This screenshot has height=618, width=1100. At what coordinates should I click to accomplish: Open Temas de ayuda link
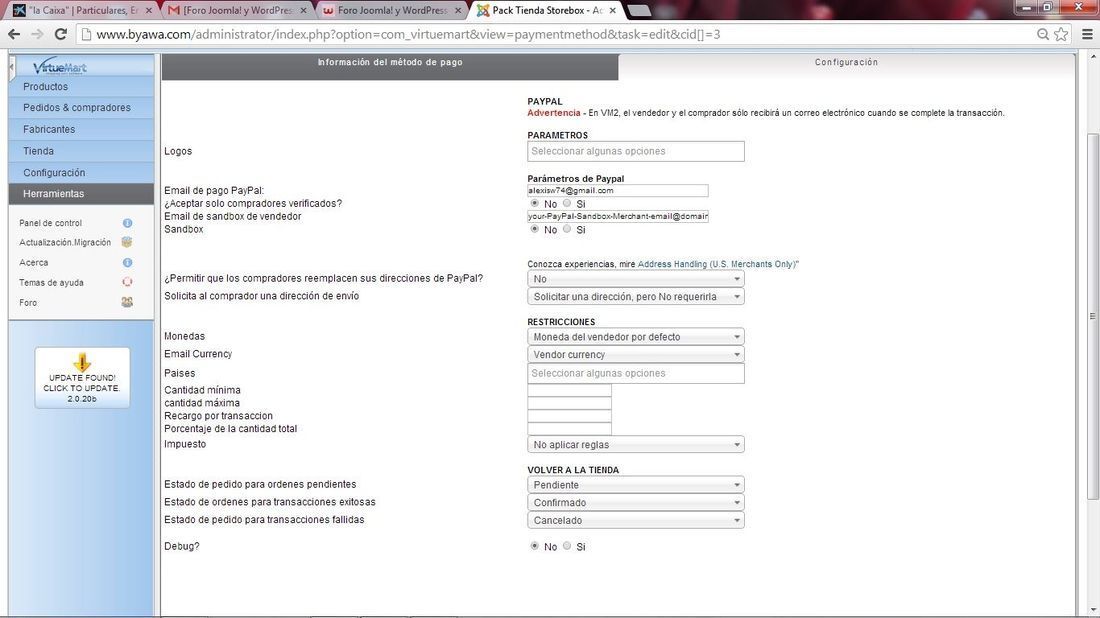pos(51,283)
